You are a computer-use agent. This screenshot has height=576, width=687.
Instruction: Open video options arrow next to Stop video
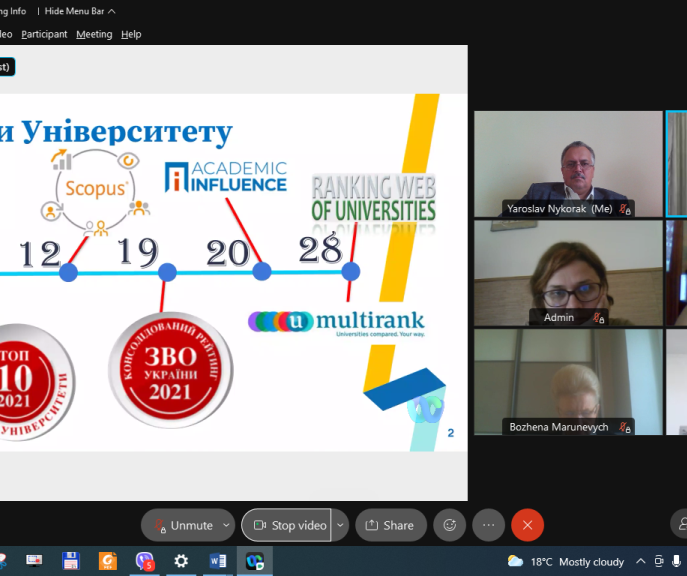pyautogui.click(x=340, y=525)
